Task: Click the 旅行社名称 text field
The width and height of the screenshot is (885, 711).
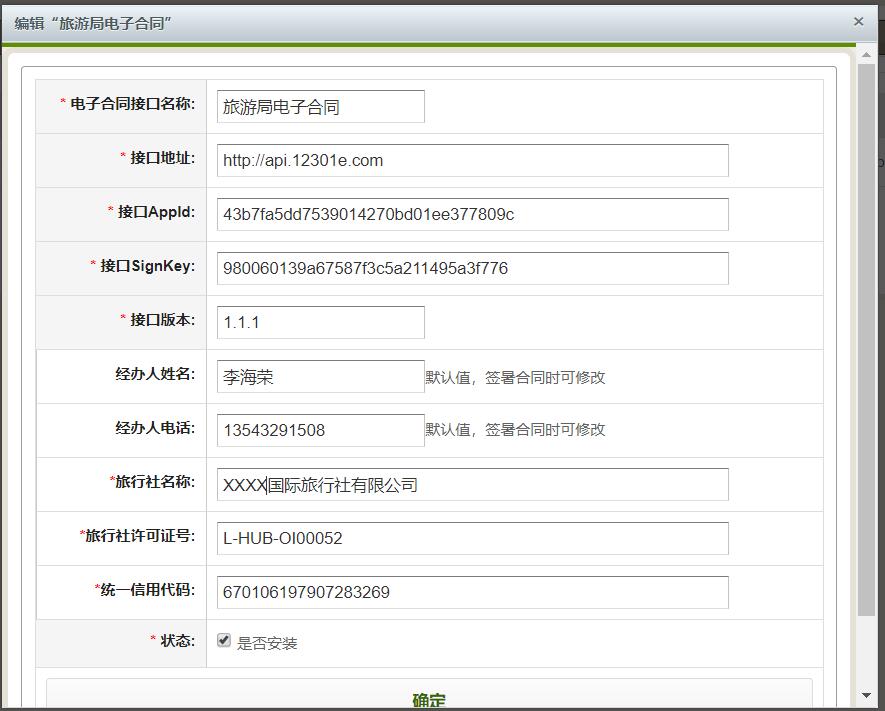Action: (x=472, y=485)
